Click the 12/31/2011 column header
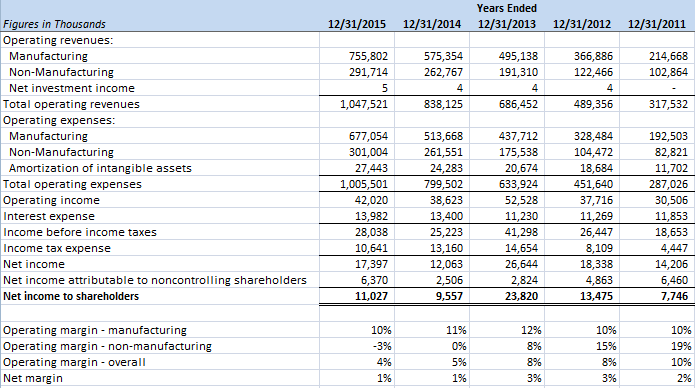The width and height of the screenshot is (695, 388). point(656,24)
